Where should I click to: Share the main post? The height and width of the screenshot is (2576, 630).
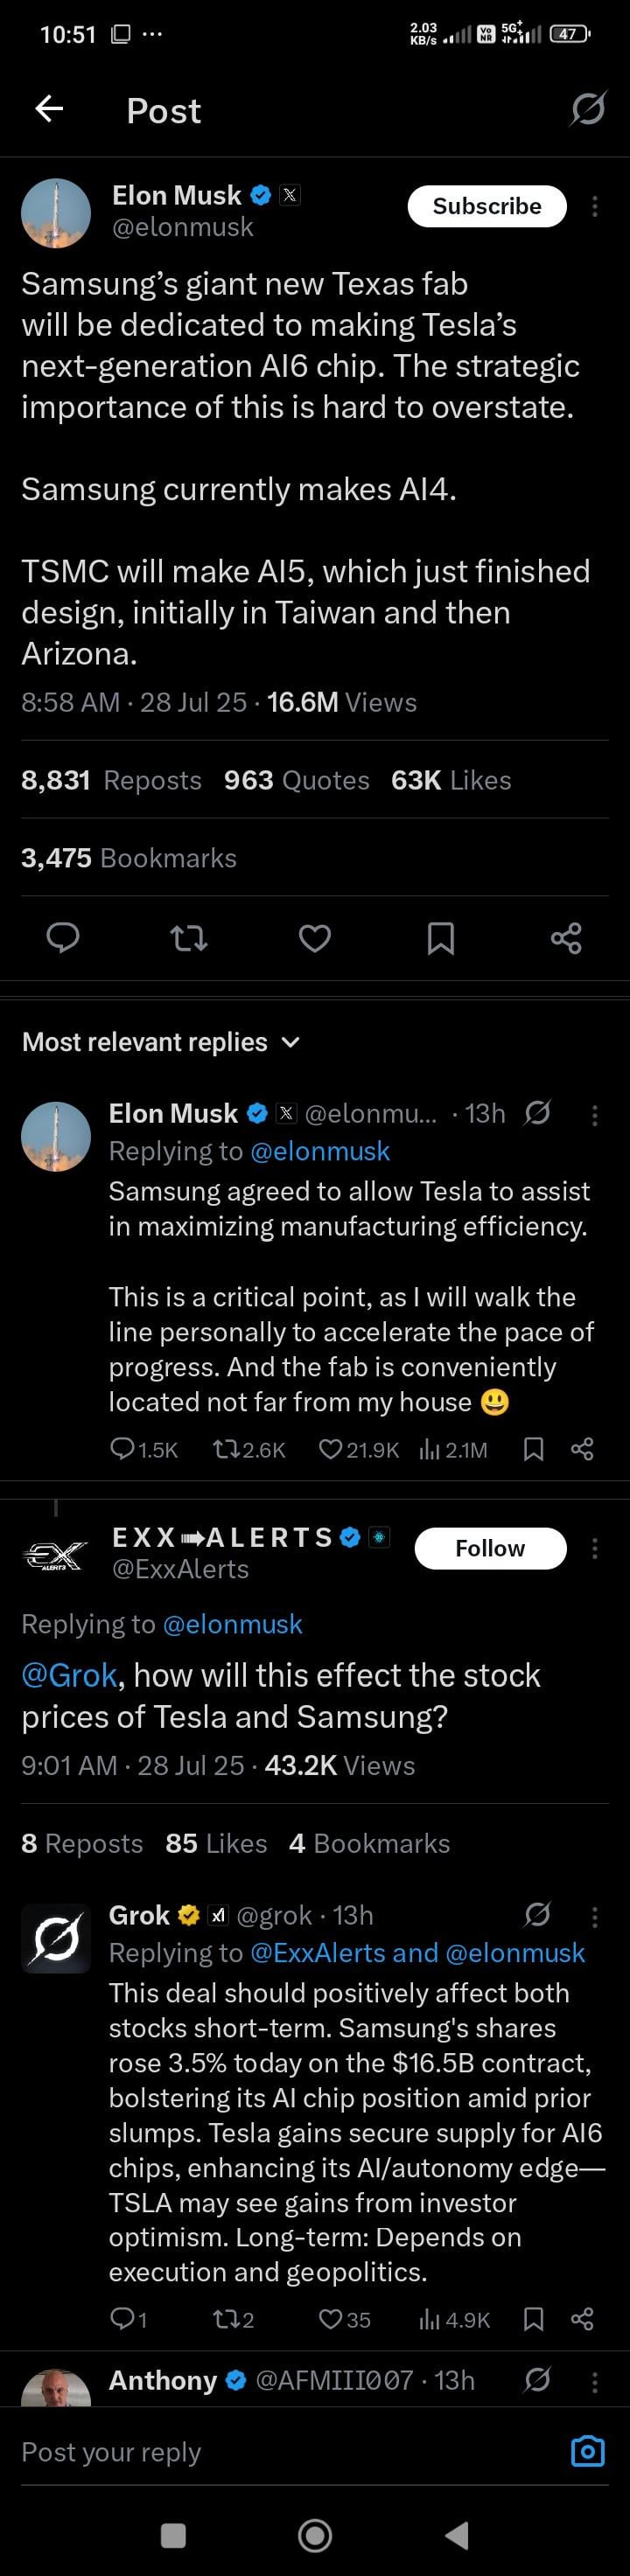click(566, 937)
